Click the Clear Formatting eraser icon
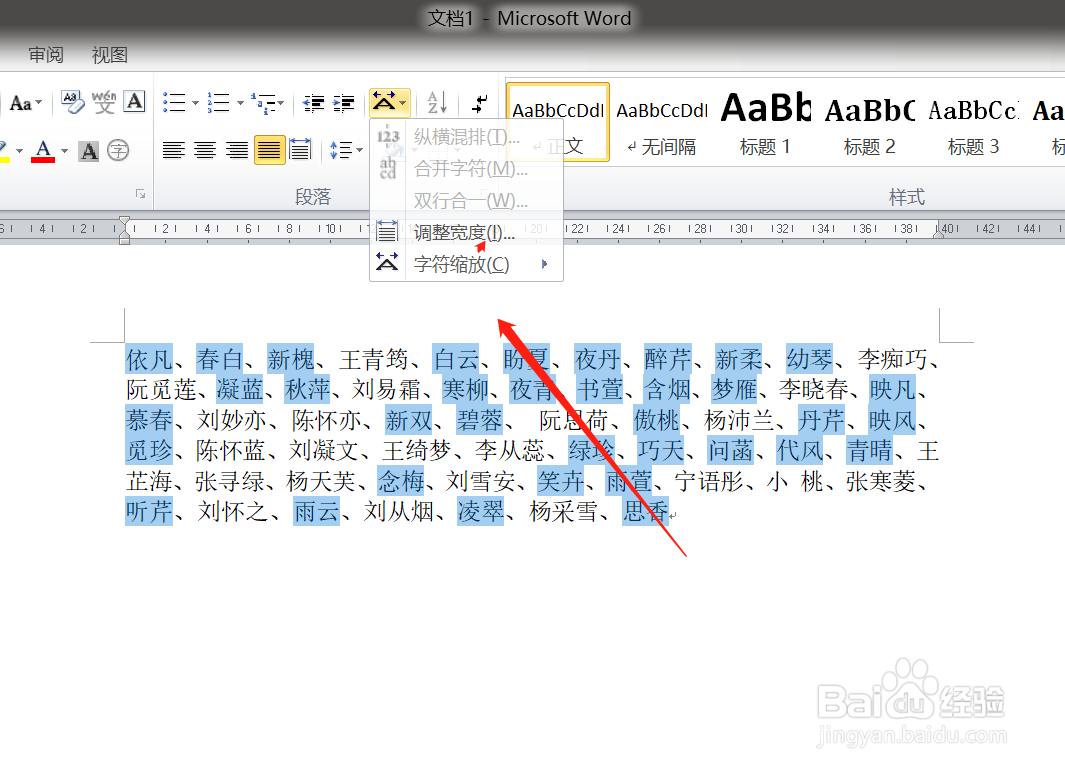 coord(73,103)
